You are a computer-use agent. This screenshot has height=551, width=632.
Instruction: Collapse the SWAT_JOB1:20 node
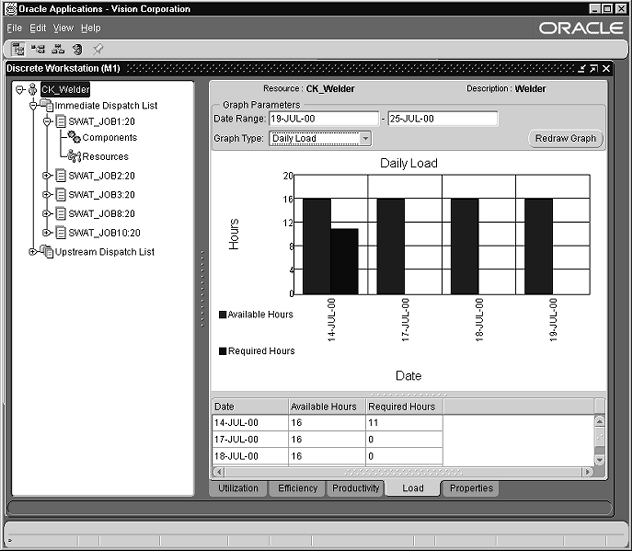point(47,121)
